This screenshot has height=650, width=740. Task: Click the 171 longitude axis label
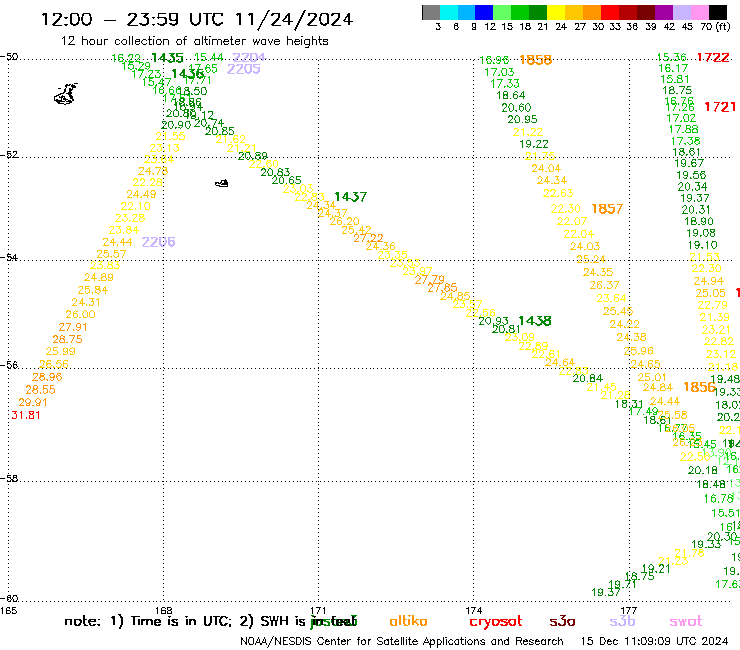coord(318,611)
